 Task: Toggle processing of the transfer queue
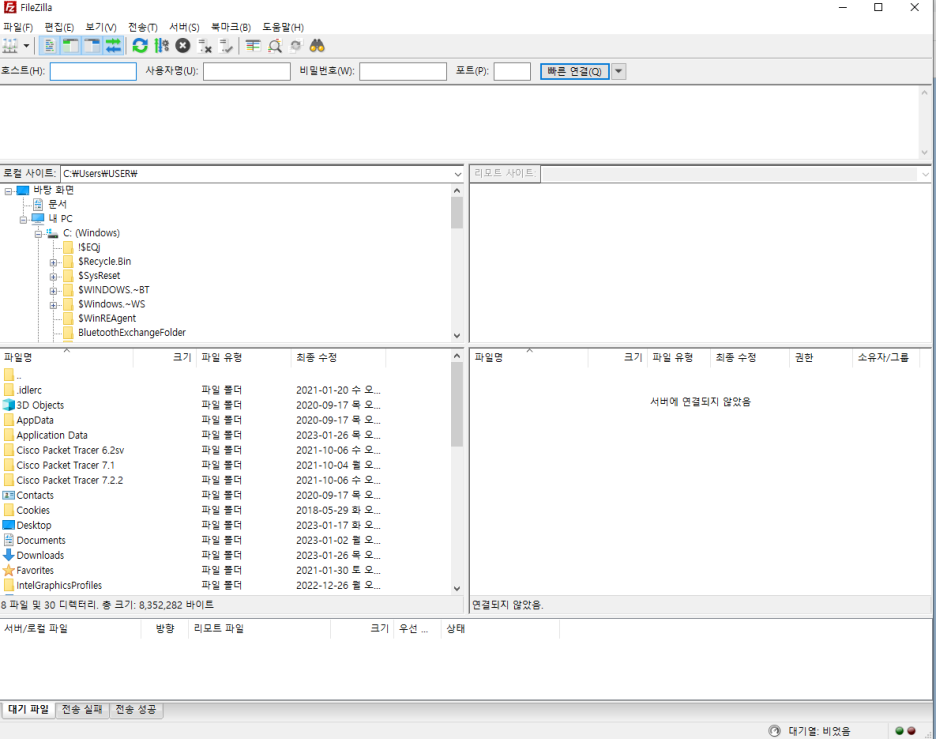[x=162, y=46]
